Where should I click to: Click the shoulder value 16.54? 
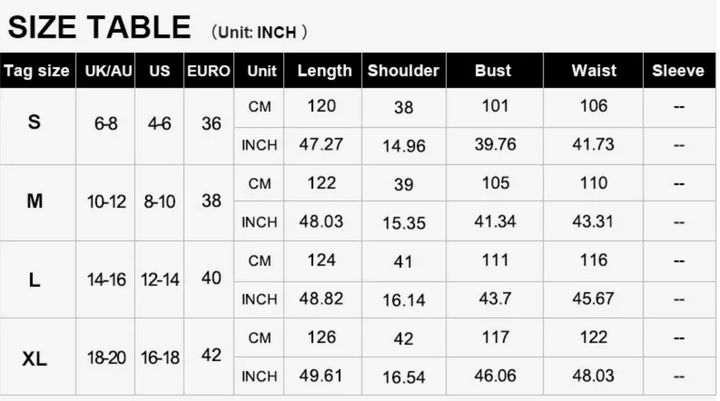(x=404, y=377)
